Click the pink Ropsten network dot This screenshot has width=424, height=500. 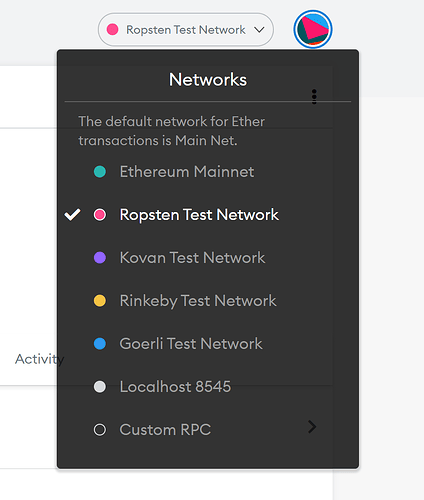100,215
